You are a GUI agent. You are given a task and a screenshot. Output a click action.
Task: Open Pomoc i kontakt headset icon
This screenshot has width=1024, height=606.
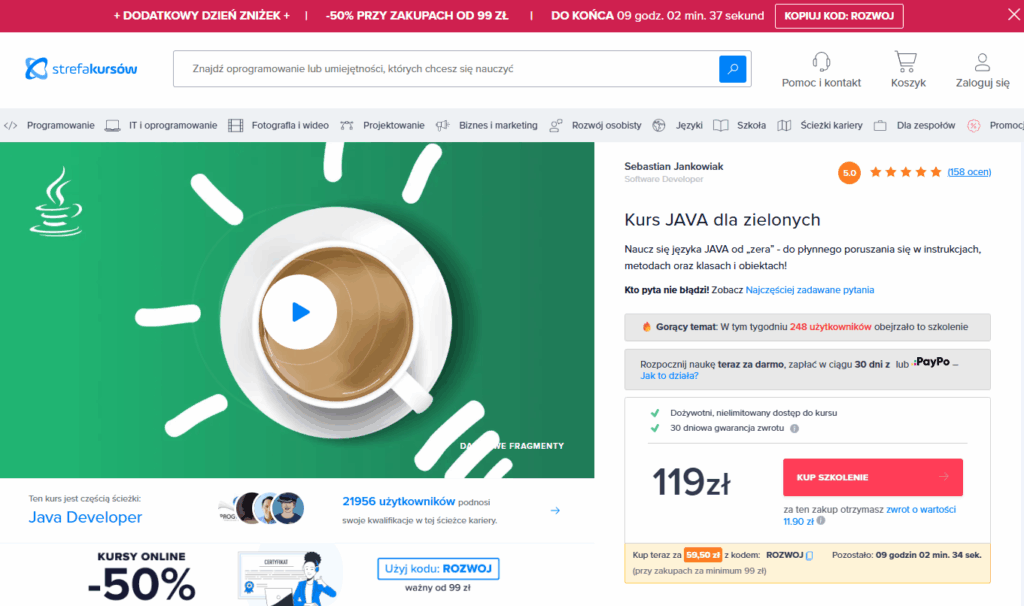pyautogui.click(x=821, y=62)
